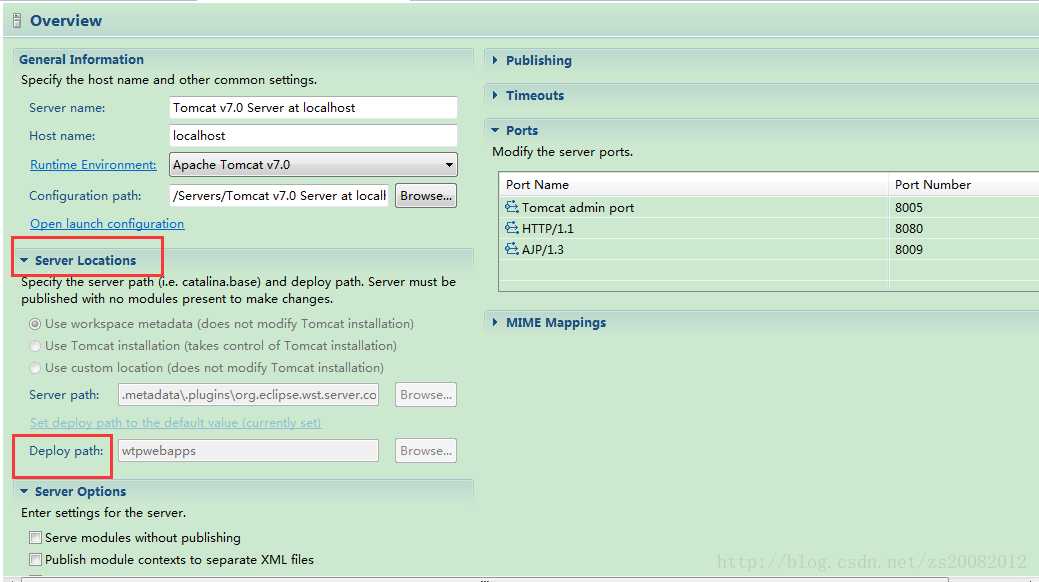Click the Port Number column header
This screenshot has height=582, width=1039.
click(963, 184)
